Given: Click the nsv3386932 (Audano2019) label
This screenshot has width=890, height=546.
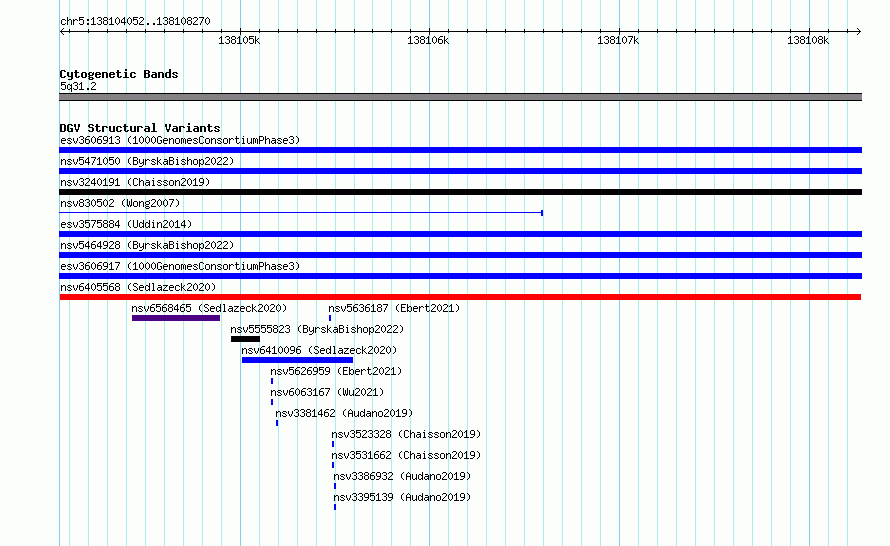Looking at the screenshot, I should click(402, 476).
